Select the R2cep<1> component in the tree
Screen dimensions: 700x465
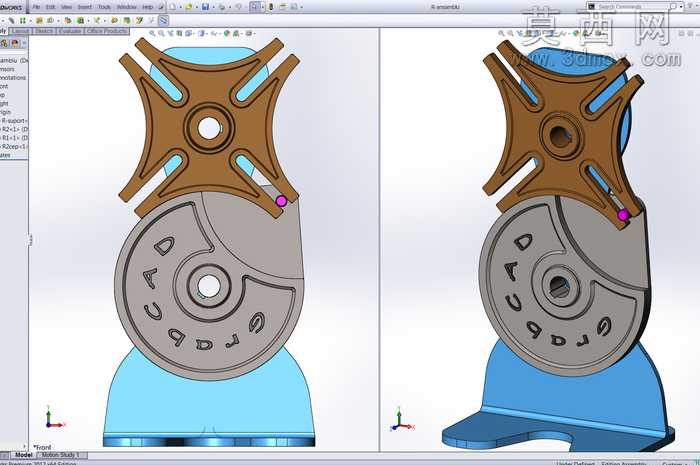(x=14, y=146)
